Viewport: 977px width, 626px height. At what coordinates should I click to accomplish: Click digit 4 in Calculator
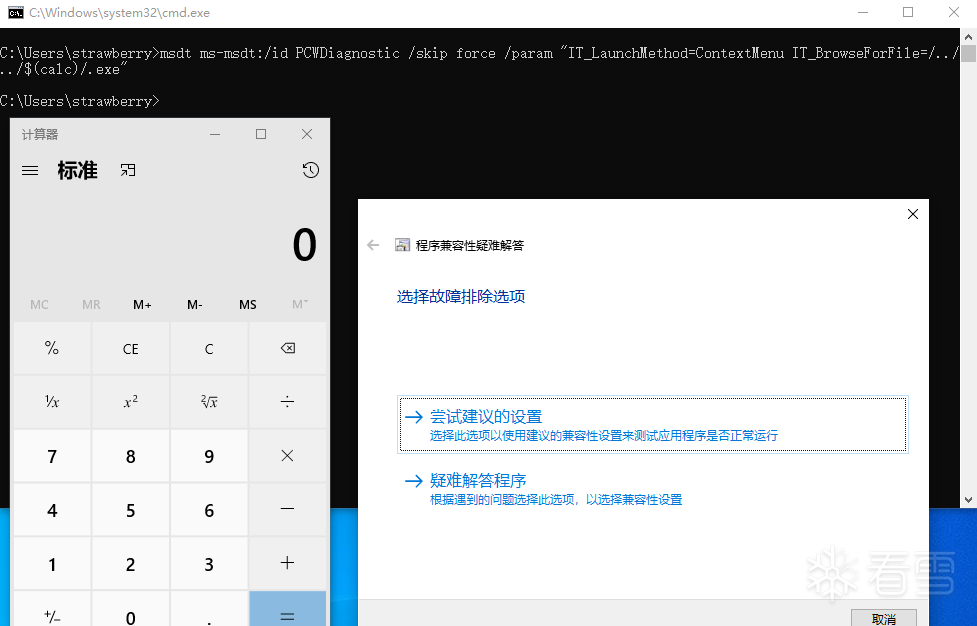tap(52, 510)
